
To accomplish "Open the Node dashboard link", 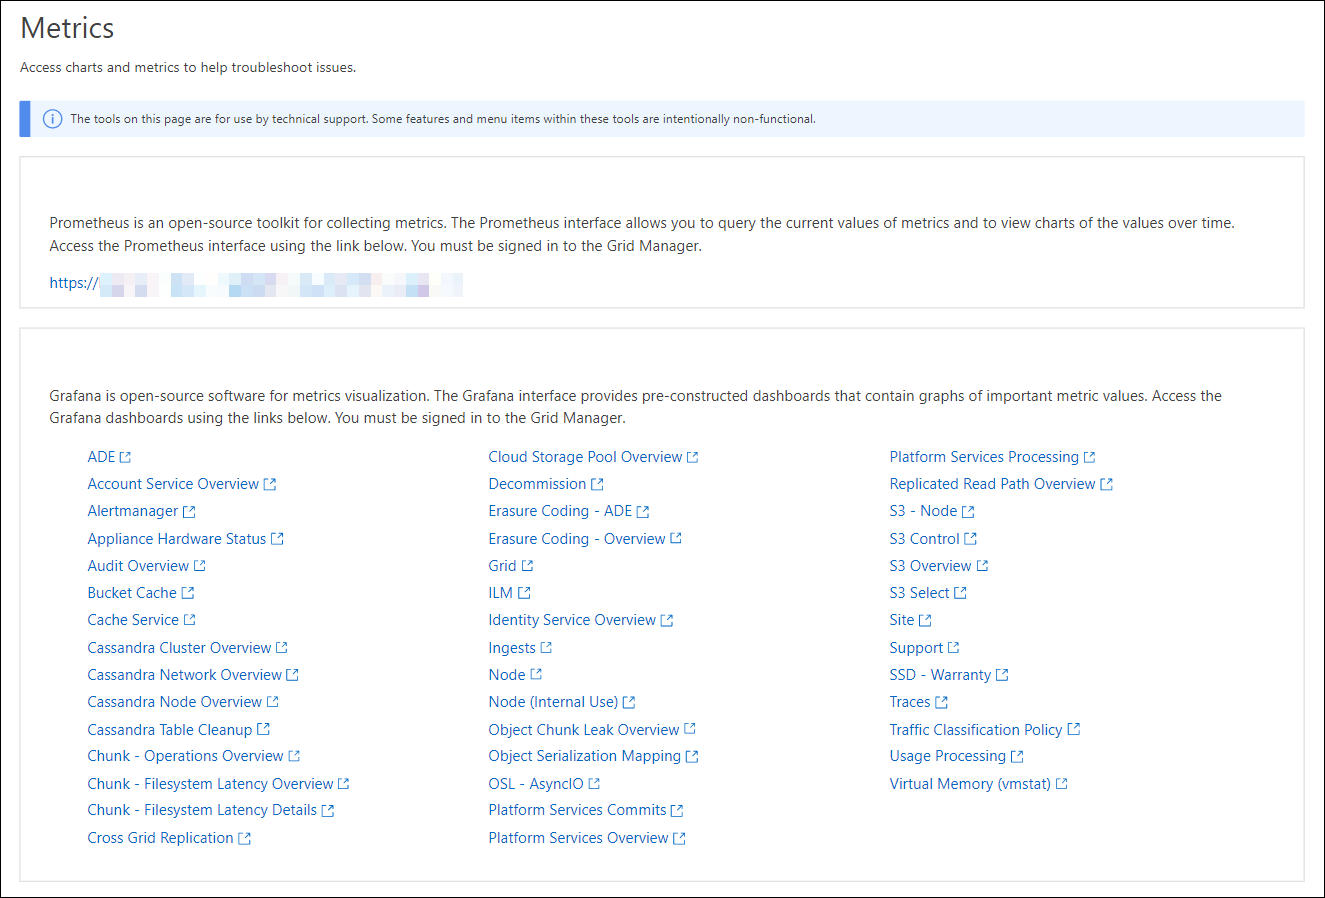I will coord(507,675).
